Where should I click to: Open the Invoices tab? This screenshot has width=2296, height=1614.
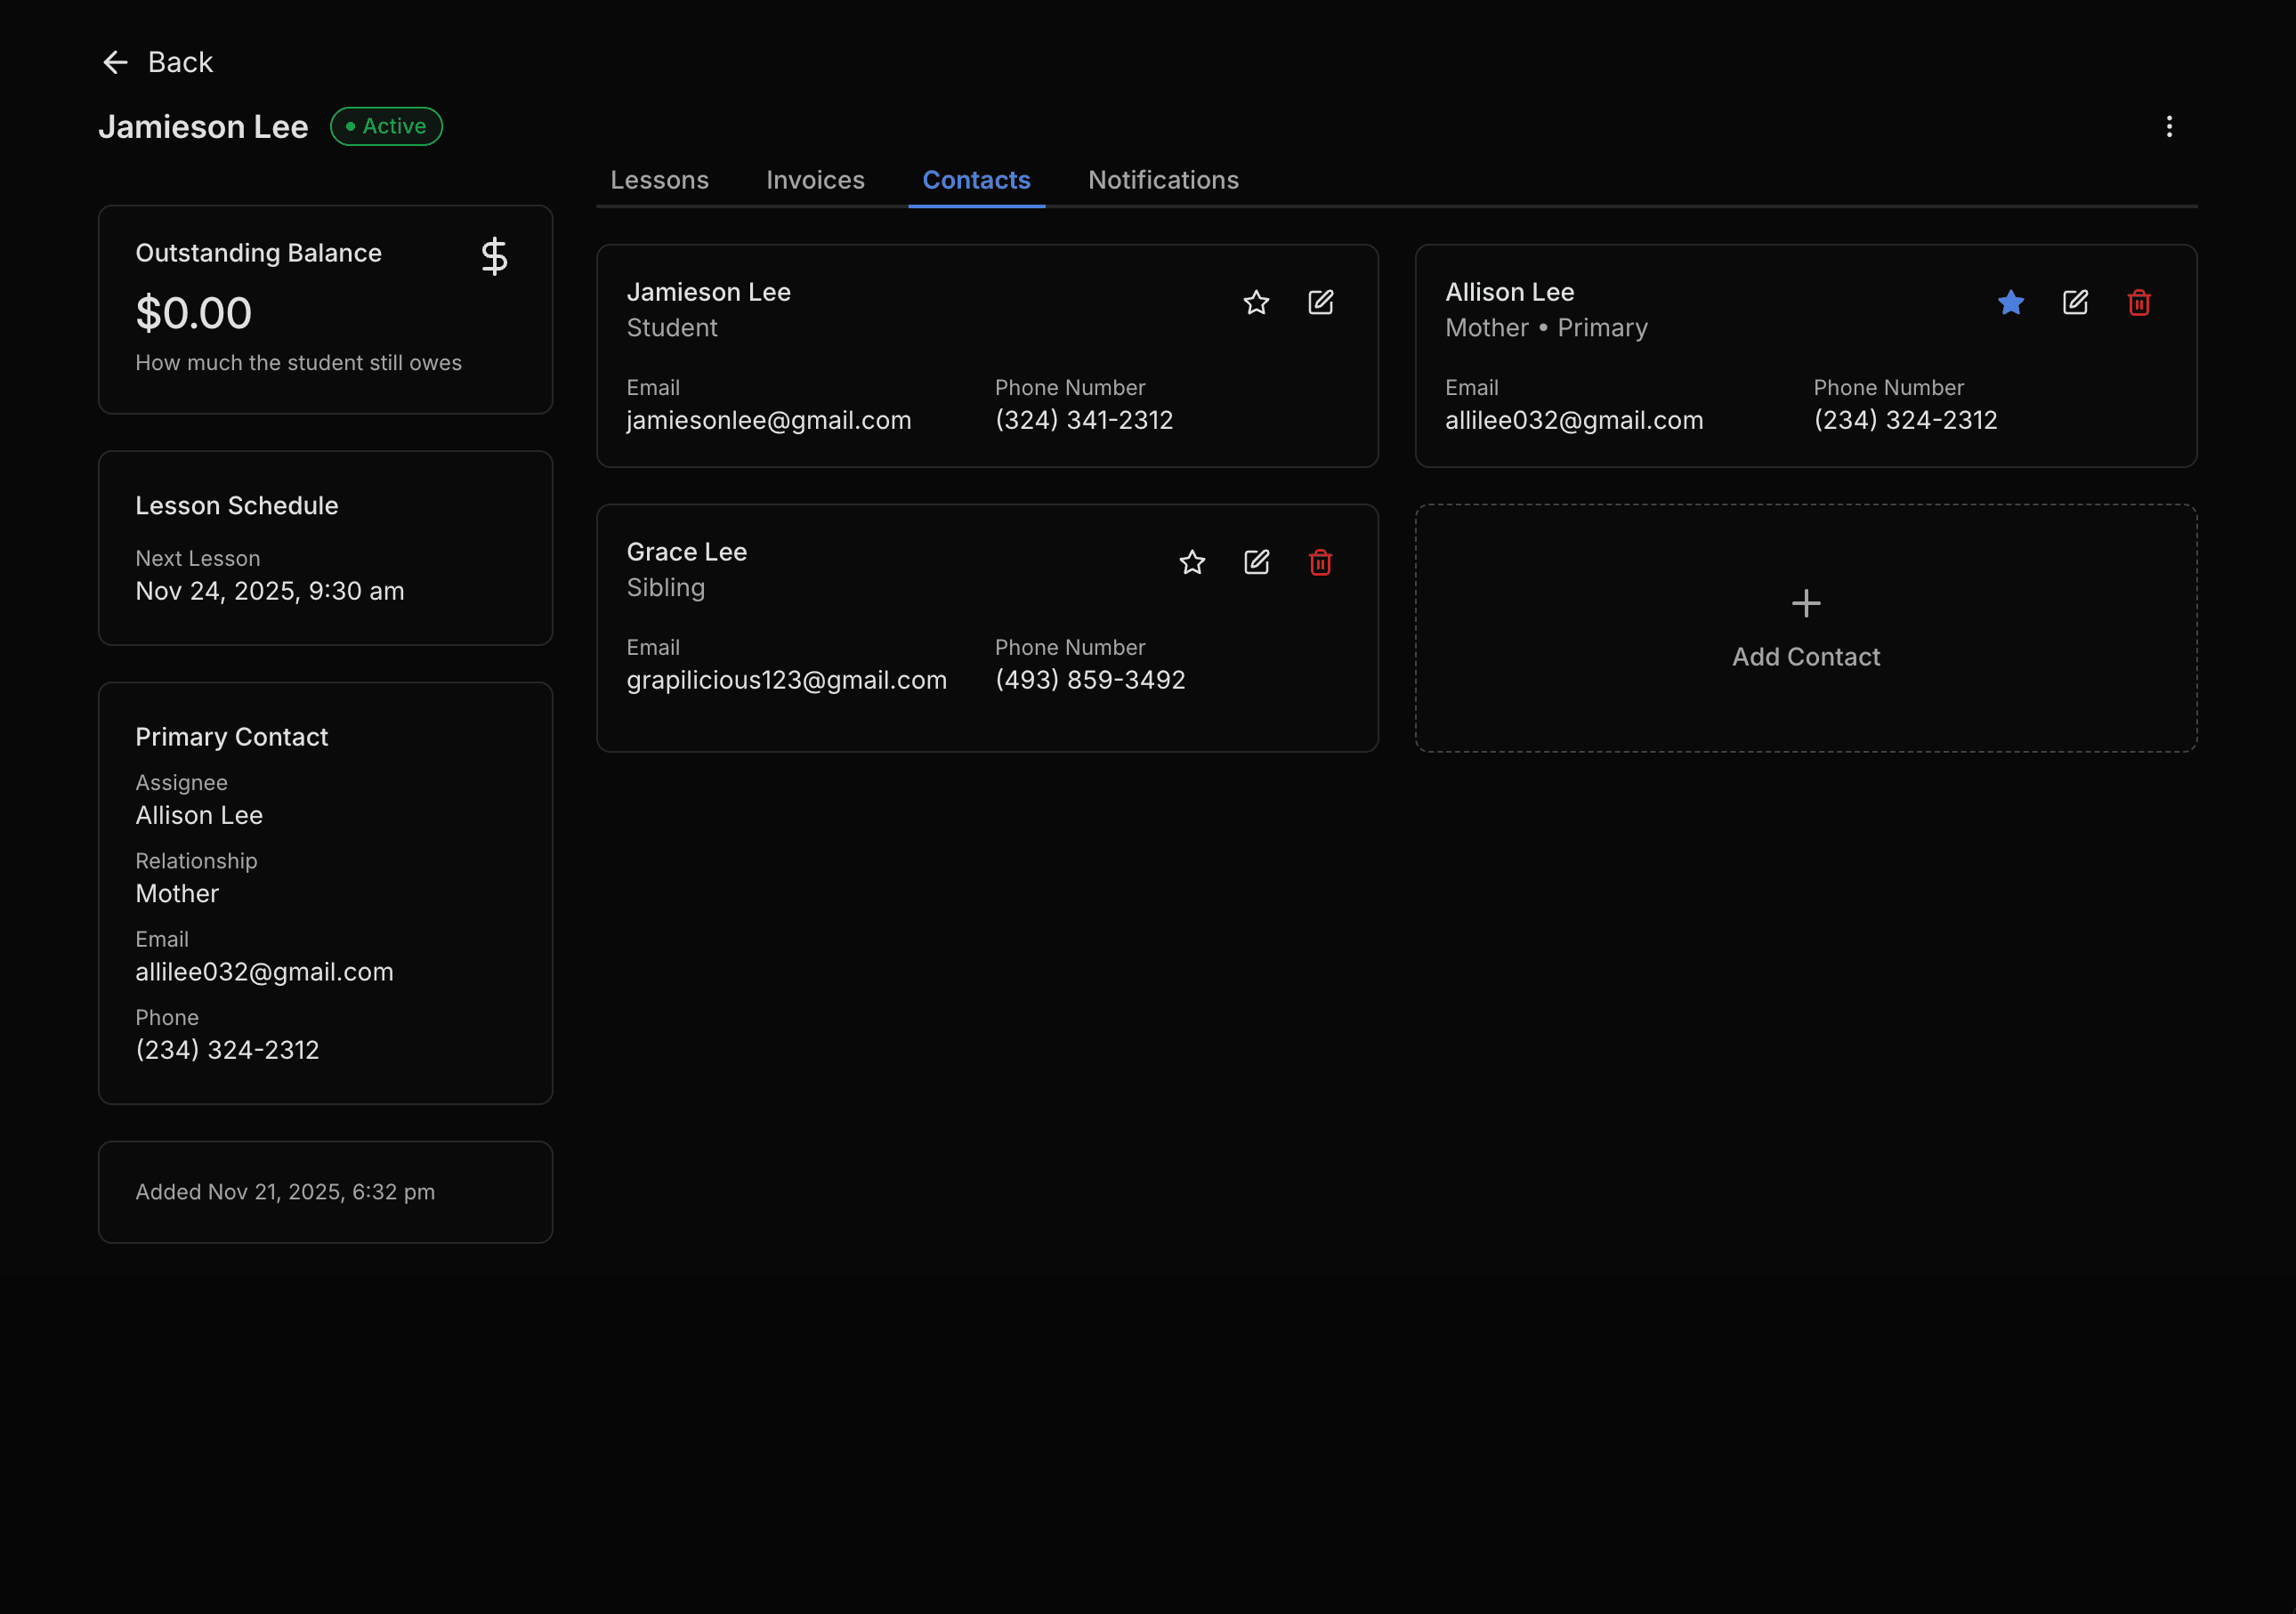(x=815, y=180)
